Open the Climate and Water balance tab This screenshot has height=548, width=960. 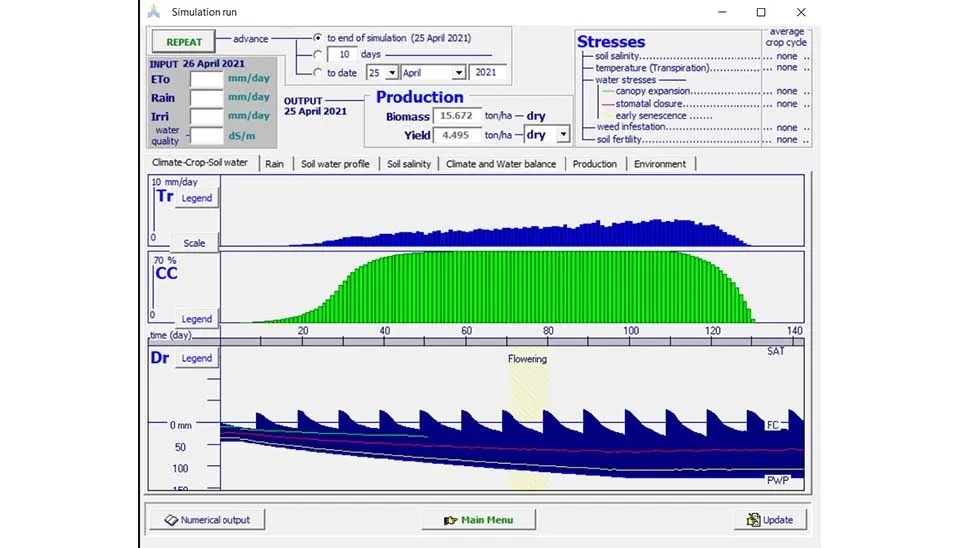500,163
